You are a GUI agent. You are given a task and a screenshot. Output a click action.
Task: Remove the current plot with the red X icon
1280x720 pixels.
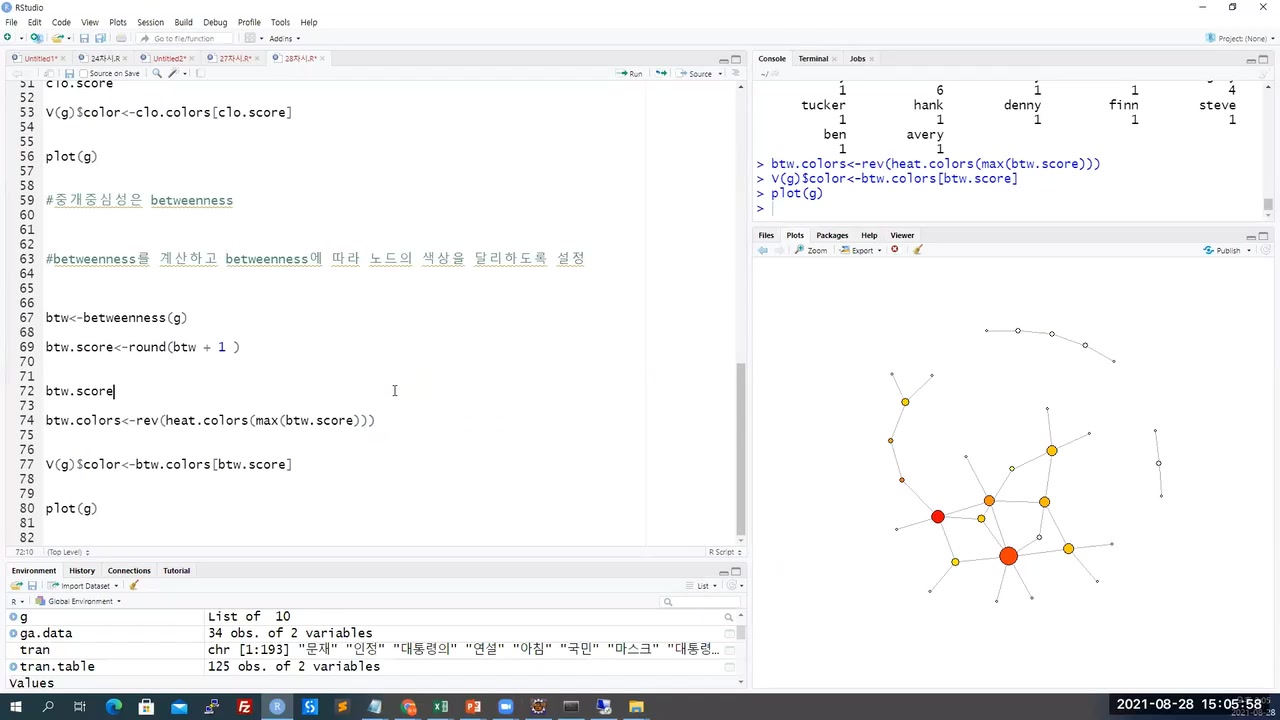pos(894,250)
